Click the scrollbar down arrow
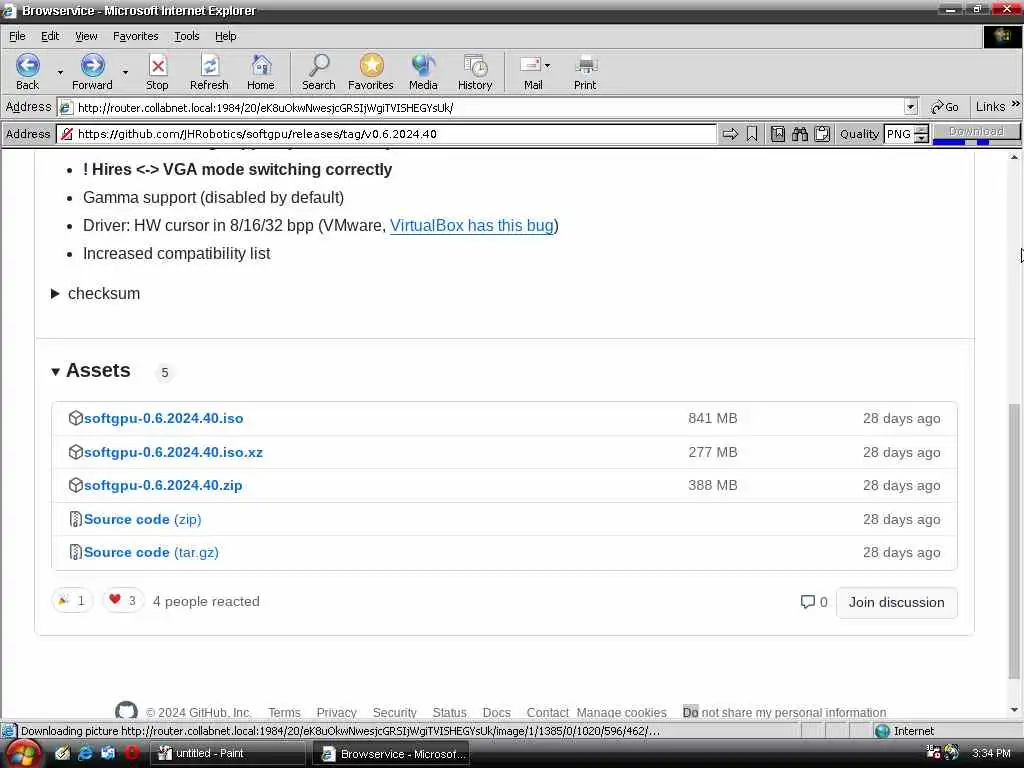1024x768 pixels. pyautogui.click(x=1014, y=710)
